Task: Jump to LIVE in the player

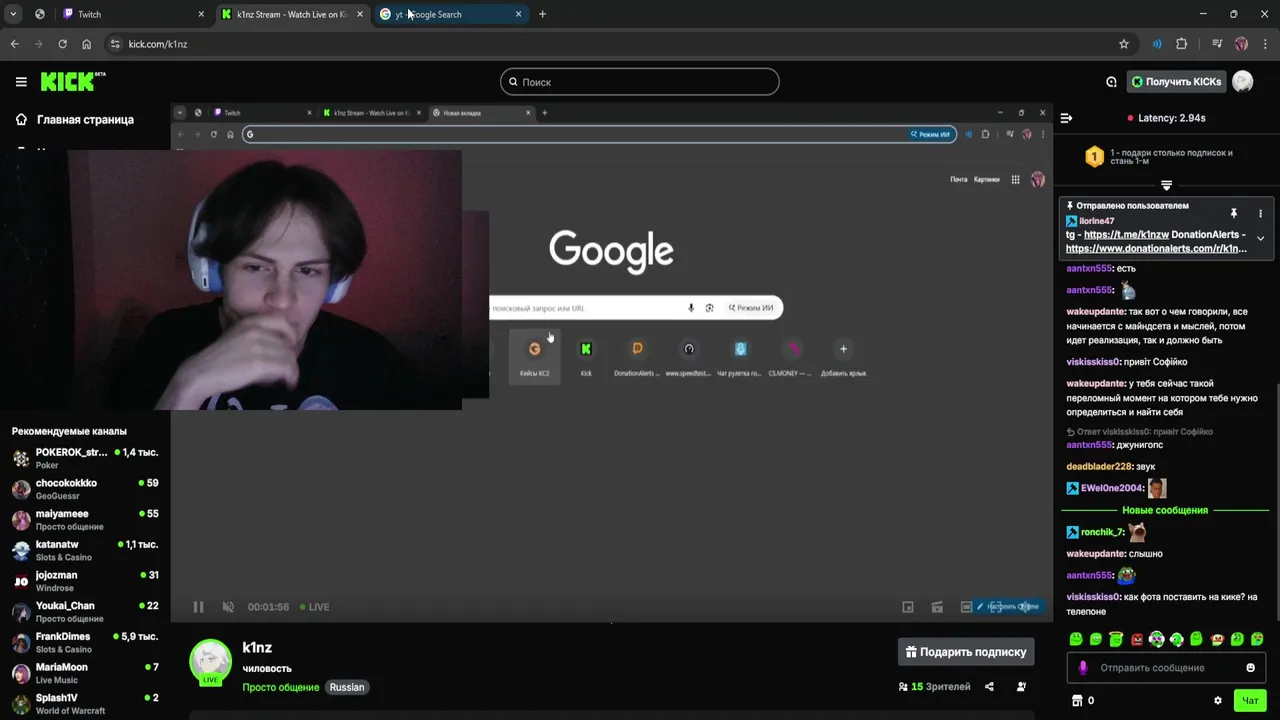Action: [314, 607]
